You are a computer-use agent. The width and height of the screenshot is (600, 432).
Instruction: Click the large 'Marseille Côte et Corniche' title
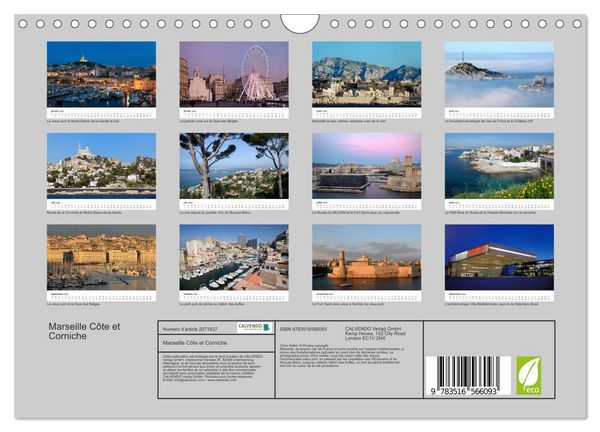coord(84,331)
